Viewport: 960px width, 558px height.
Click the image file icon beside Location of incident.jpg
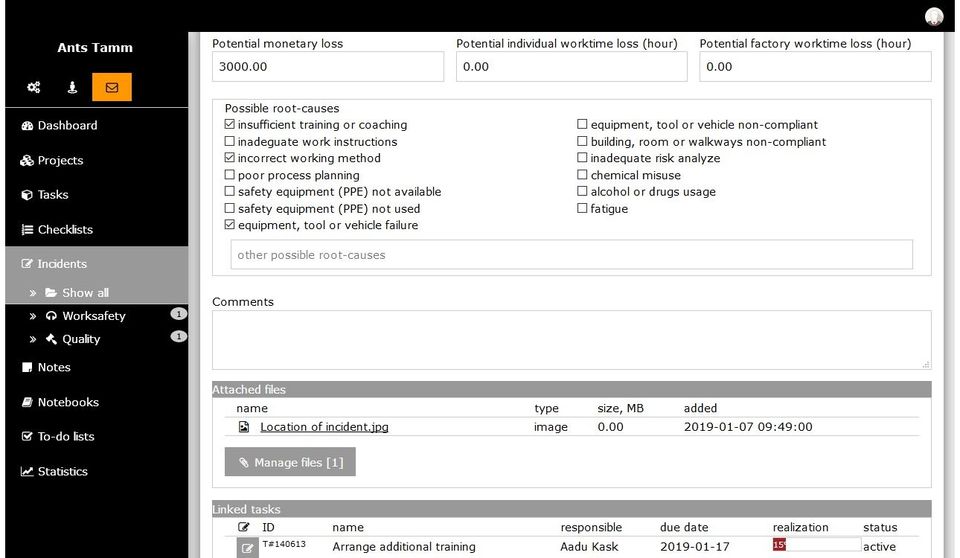click(x=244, y=427)
